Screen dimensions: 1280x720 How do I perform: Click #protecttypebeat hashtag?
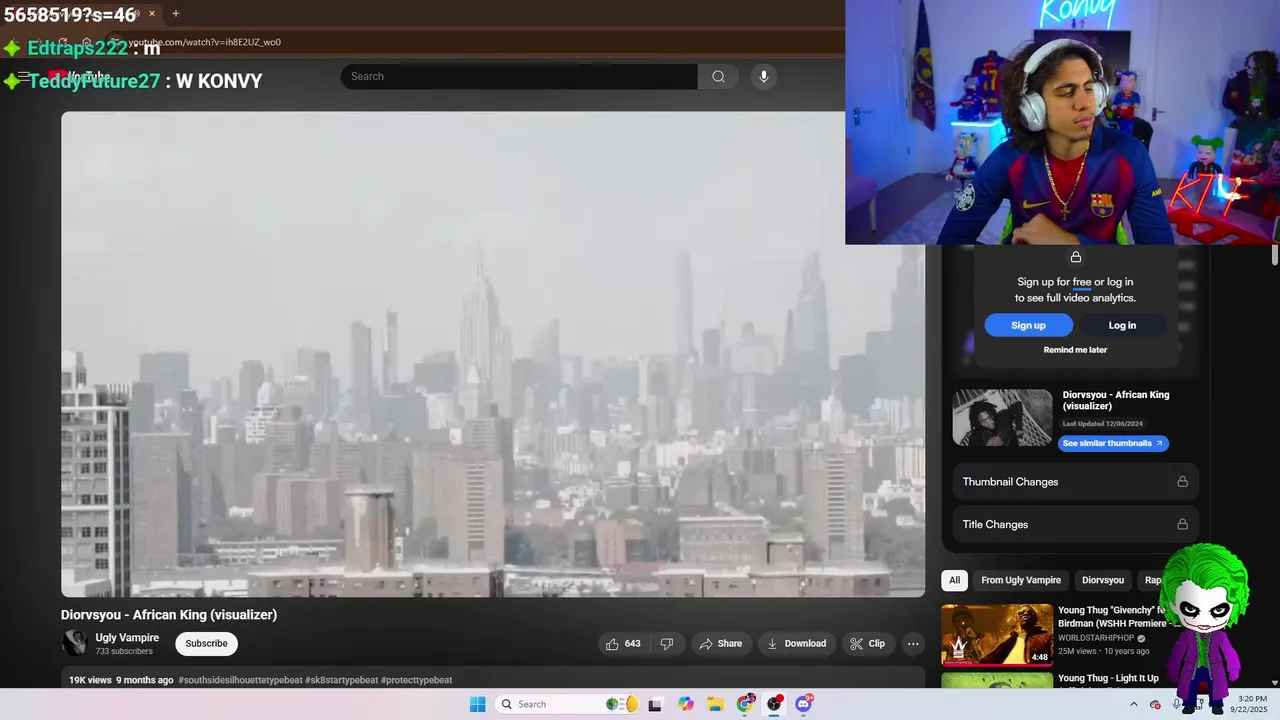pyautogui.click(x=416, y=680)
